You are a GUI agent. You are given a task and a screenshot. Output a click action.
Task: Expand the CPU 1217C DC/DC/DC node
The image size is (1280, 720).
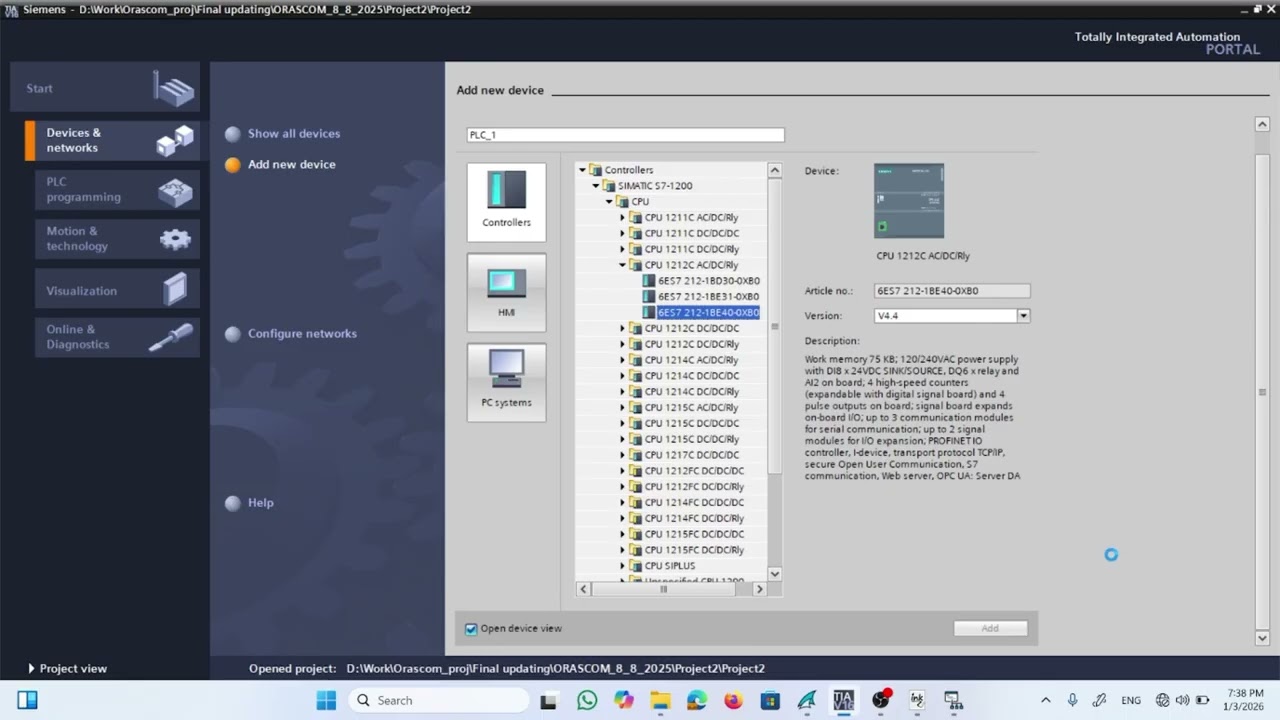coord(622,455)
